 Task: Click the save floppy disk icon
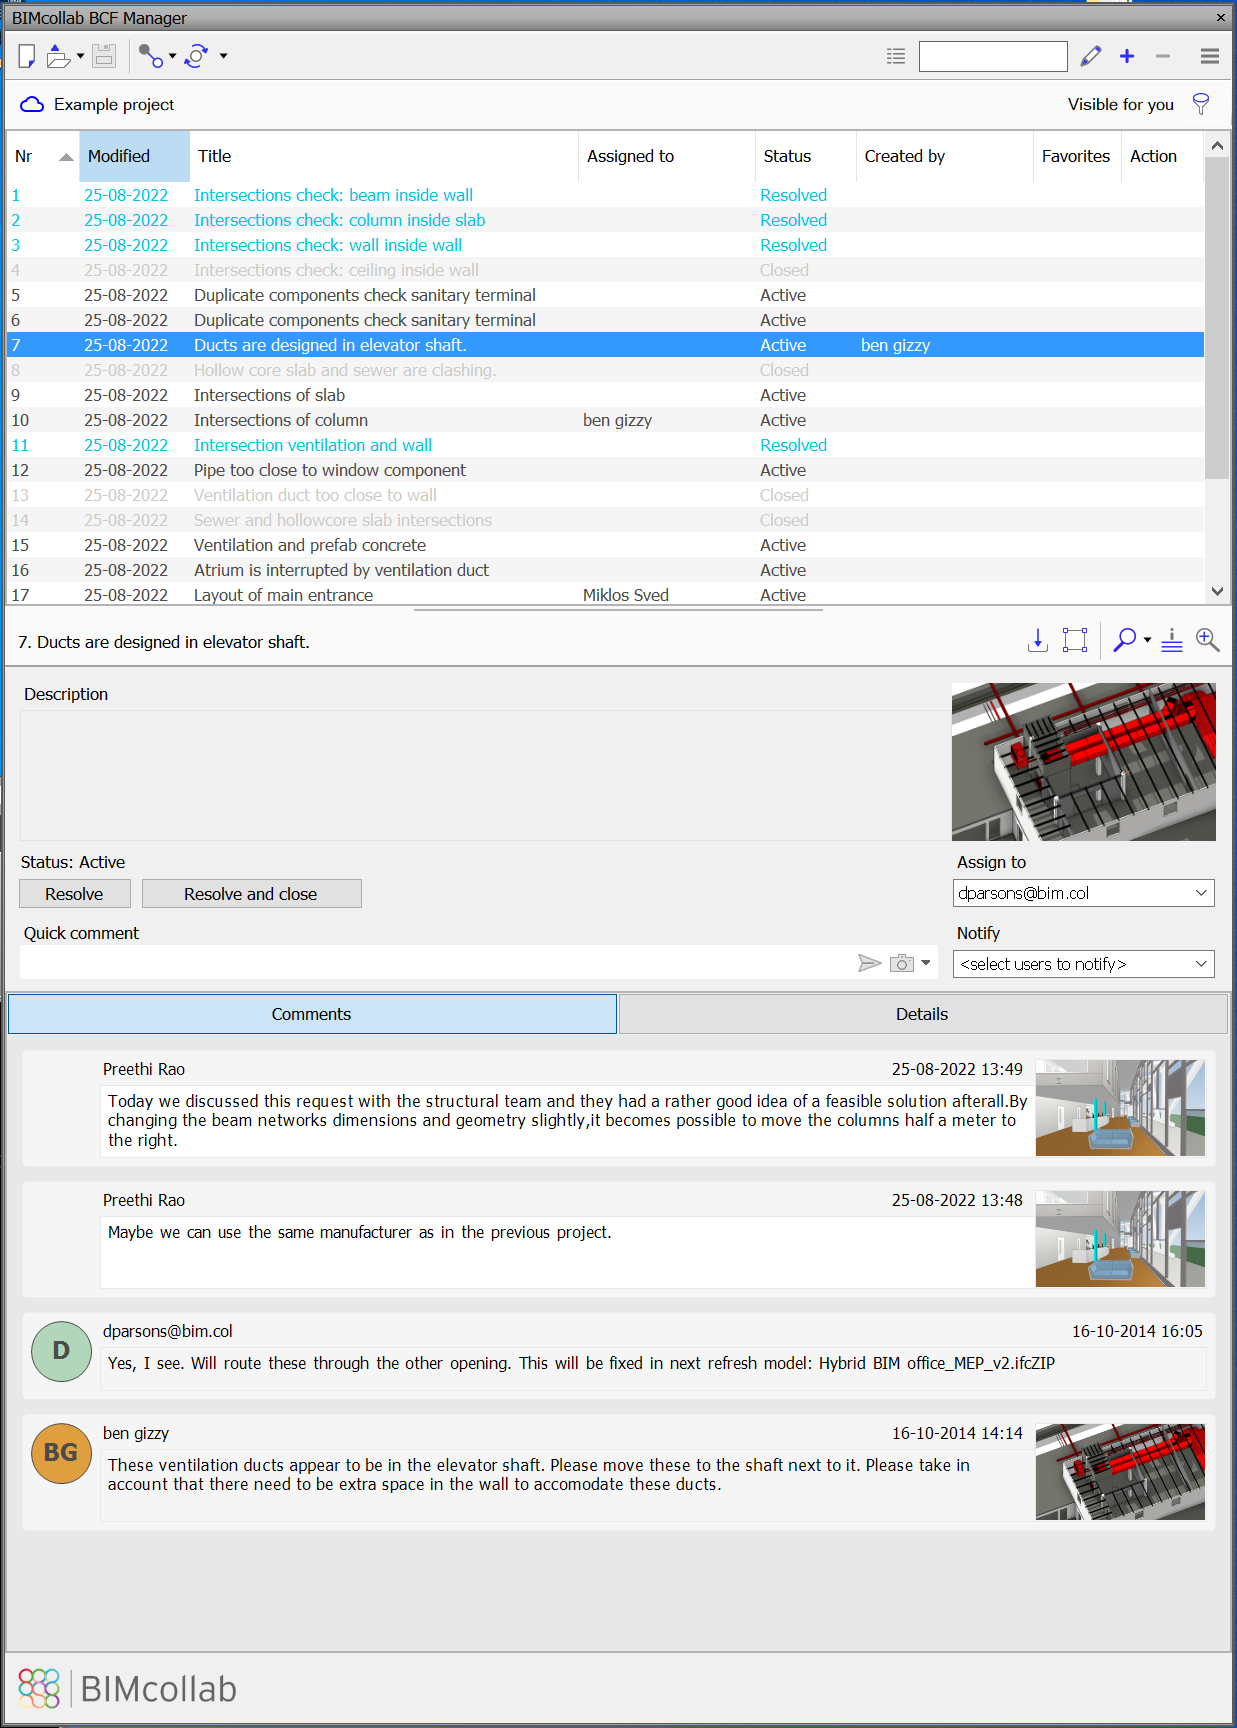pos(104,56)
